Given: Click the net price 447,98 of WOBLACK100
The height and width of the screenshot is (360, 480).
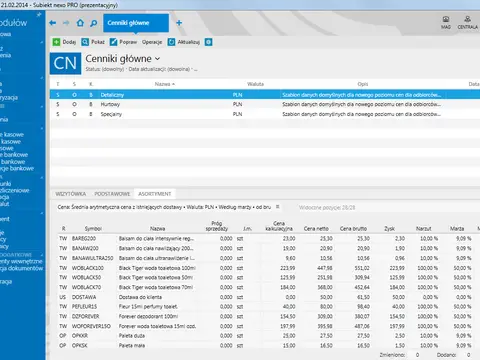Looking at the screenshot, I should (x=325, y=268).
